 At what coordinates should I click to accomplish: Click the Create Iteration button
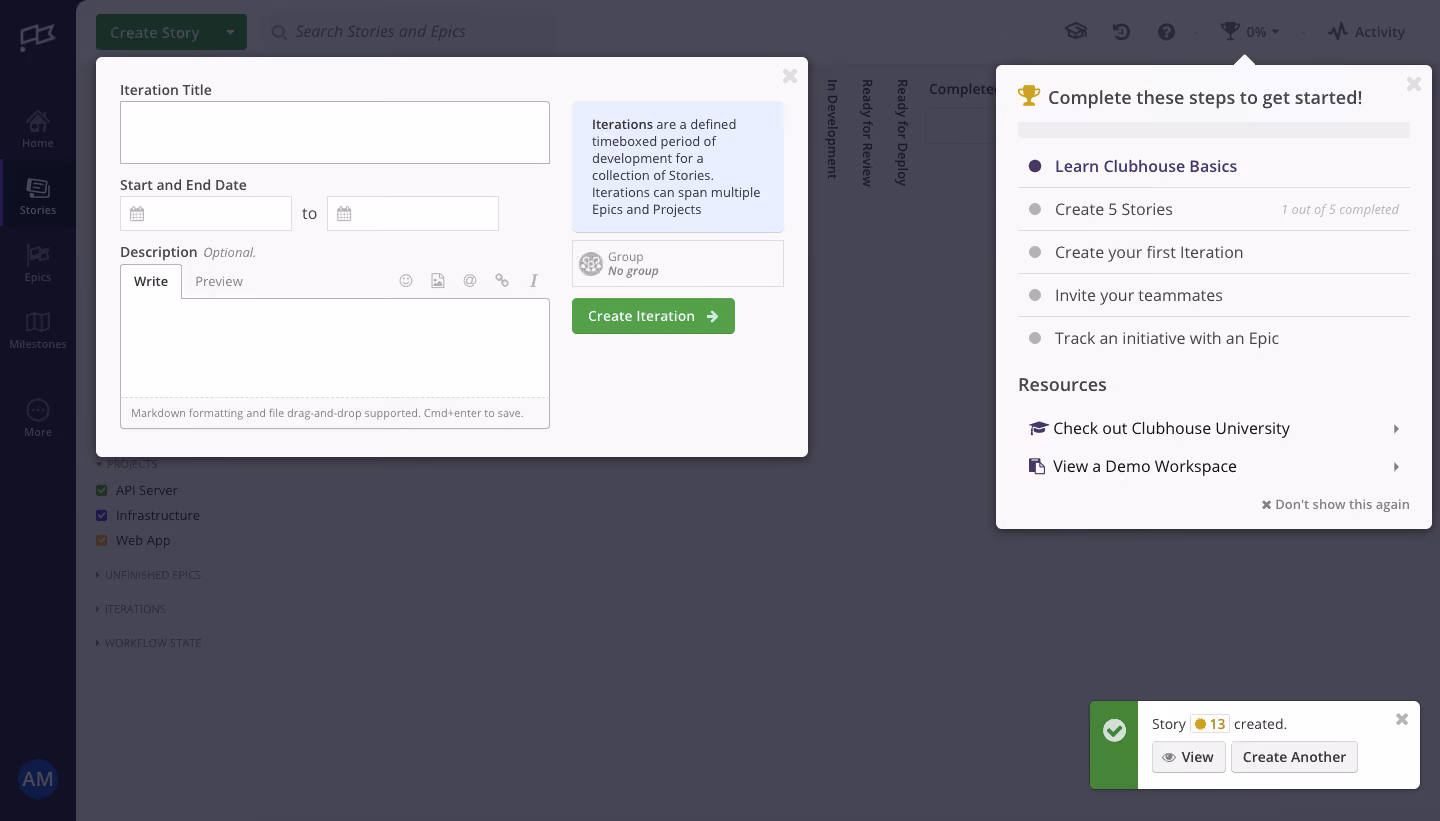pyautogui.click(x=653, y=316)
